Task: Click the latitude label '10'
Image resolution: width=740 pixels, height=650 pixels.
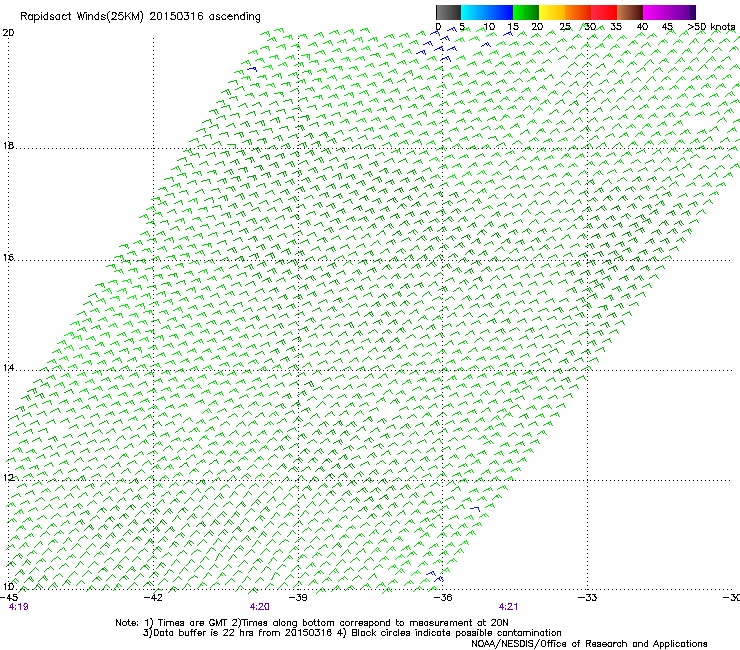Action: coord(8,587)
